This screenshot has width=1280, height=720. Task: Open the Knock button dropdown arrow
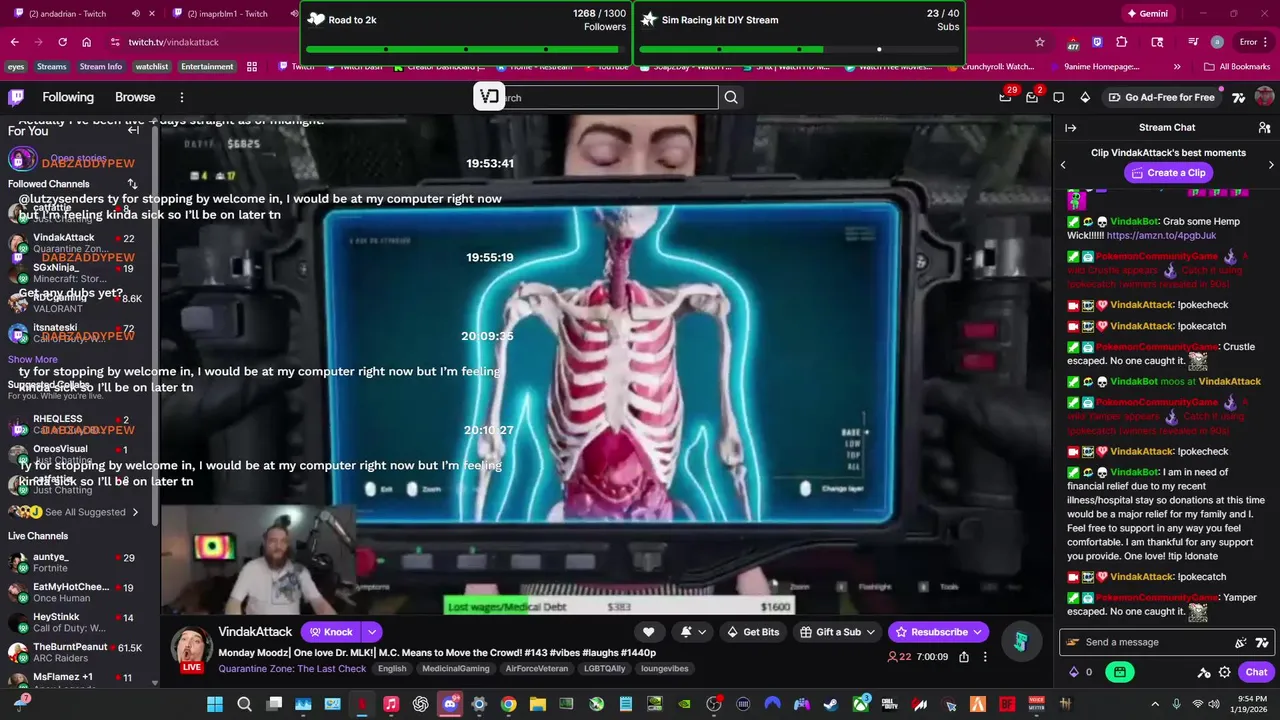[x=372, y=632]
